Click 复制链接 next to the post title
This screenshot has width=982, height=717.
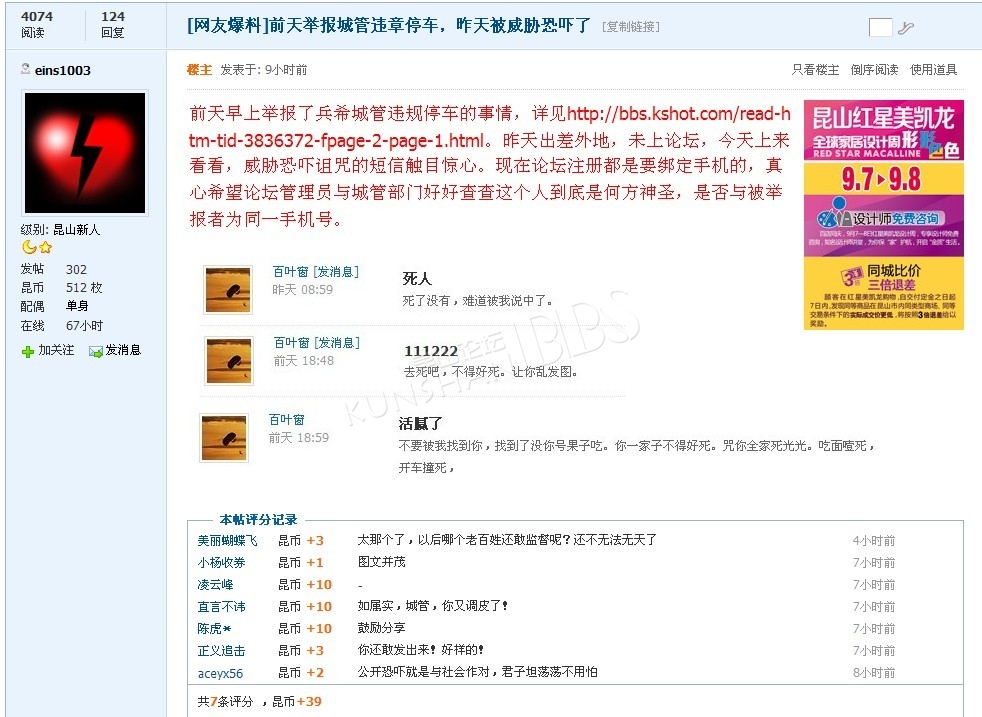pos(631,26)
